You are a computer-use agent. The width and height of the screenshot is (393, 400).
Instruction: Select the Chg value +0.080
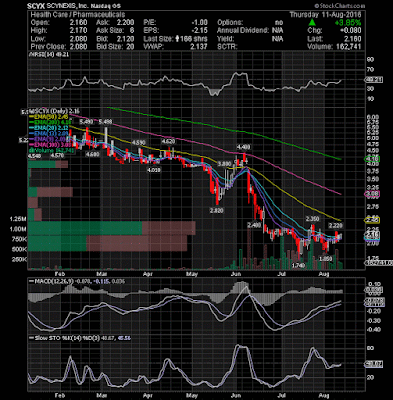tap(351, 31)
